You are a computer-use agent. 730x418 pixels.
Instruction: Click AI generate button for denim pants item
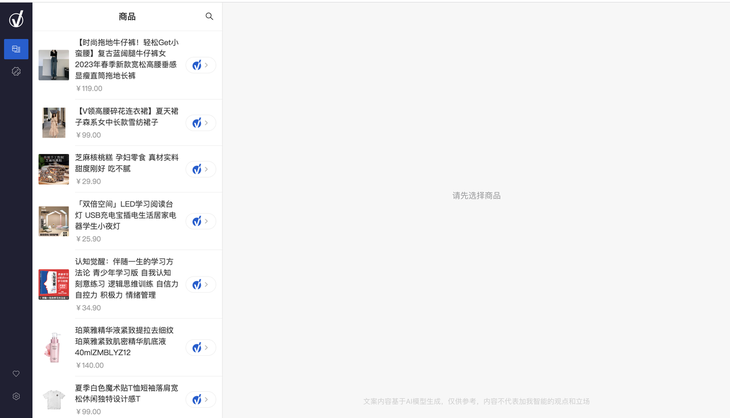pos(197,65)
